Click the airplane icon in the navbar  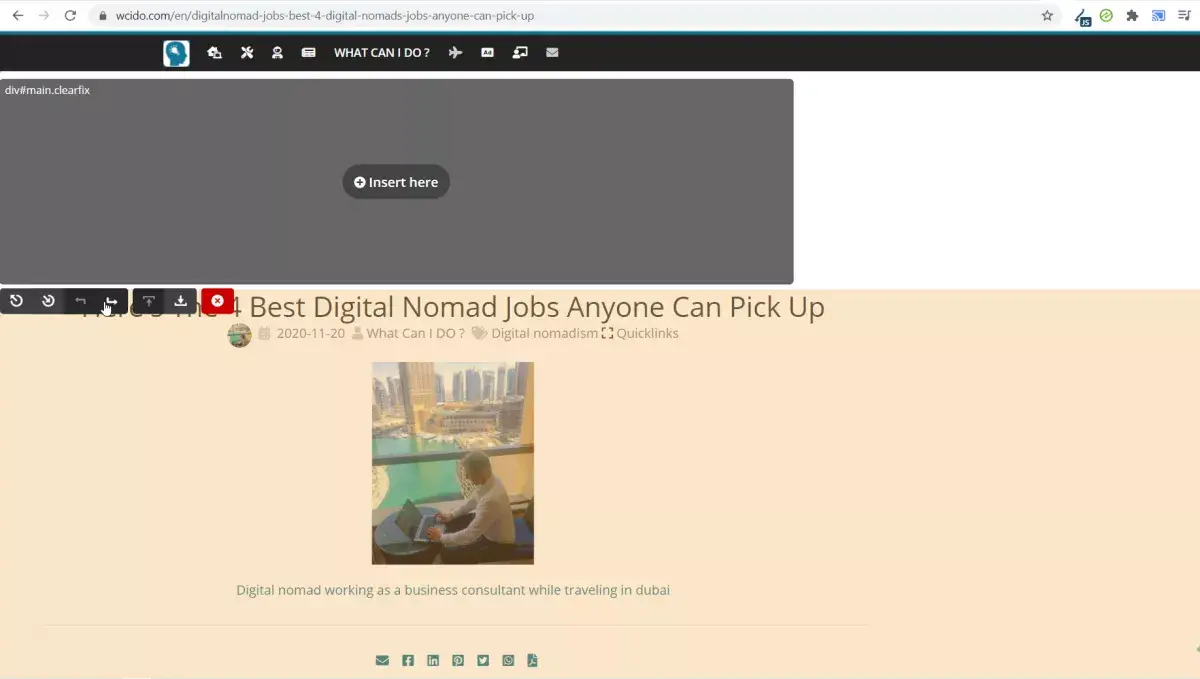455,53
